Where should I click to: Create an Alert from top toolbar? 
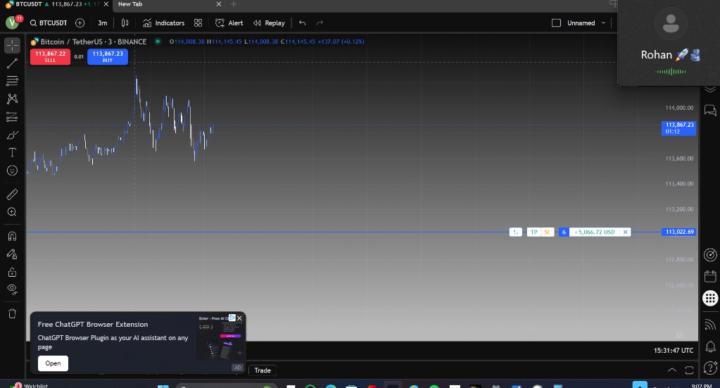[229, 23]
